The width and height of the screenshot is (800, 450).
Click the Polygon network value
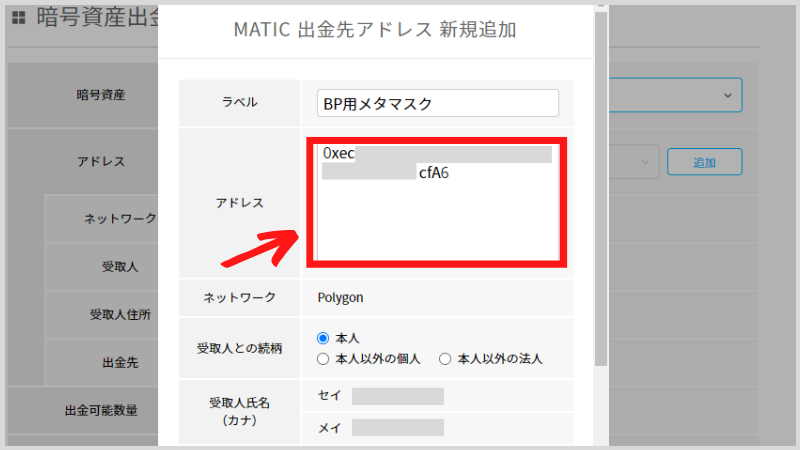pyautogui.click(x=340, y=297)
